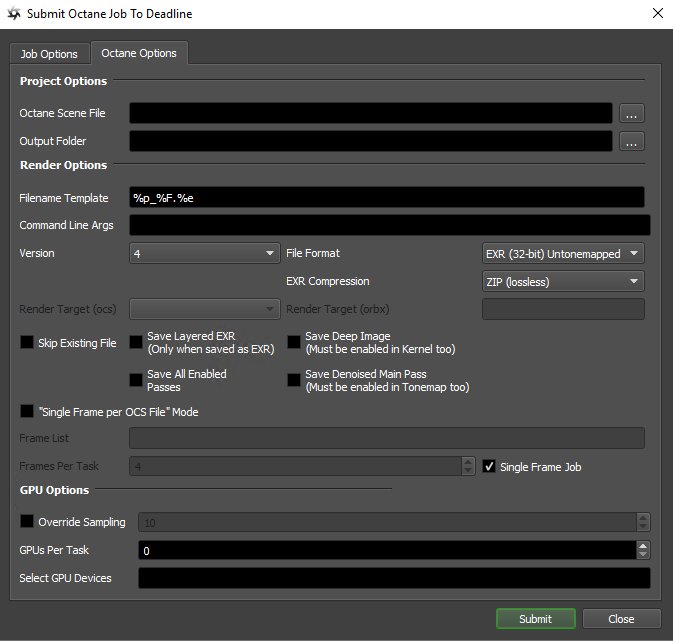Focus the Select GPU Devices field
Viewport: 673px width, 641px height.
393,578
